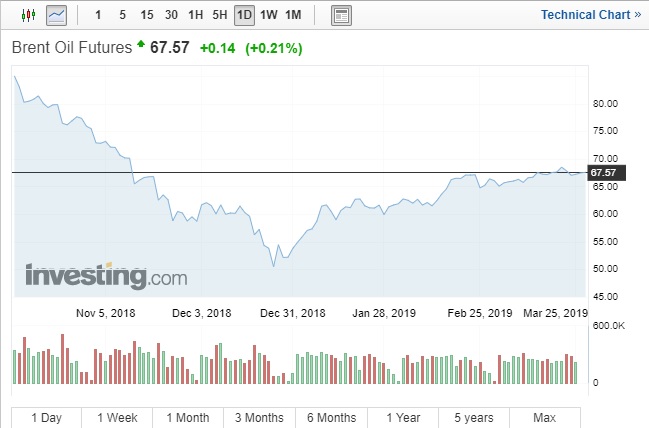View the Max time range

pyautogui.click(x=544, y=417)
